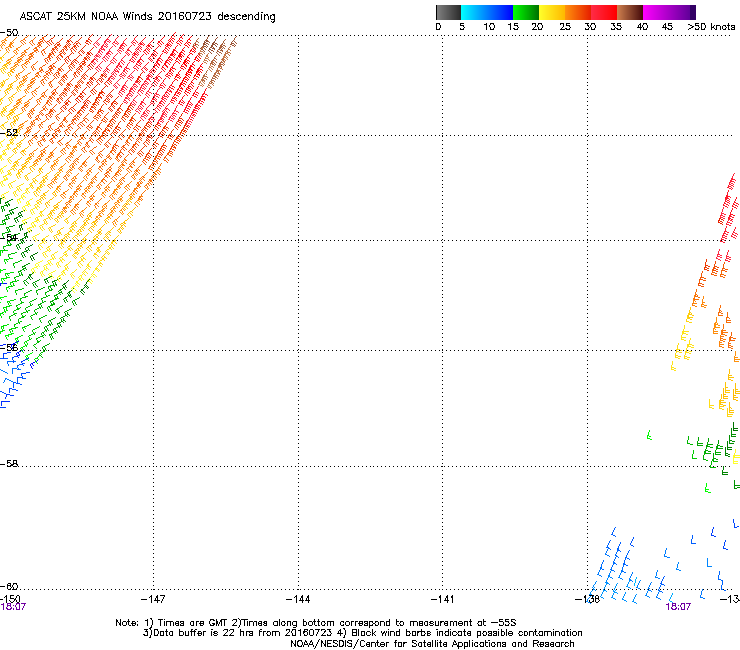740x650 pixels.
Task: Click the legend tick label '25'
Action: pos(565,27)
